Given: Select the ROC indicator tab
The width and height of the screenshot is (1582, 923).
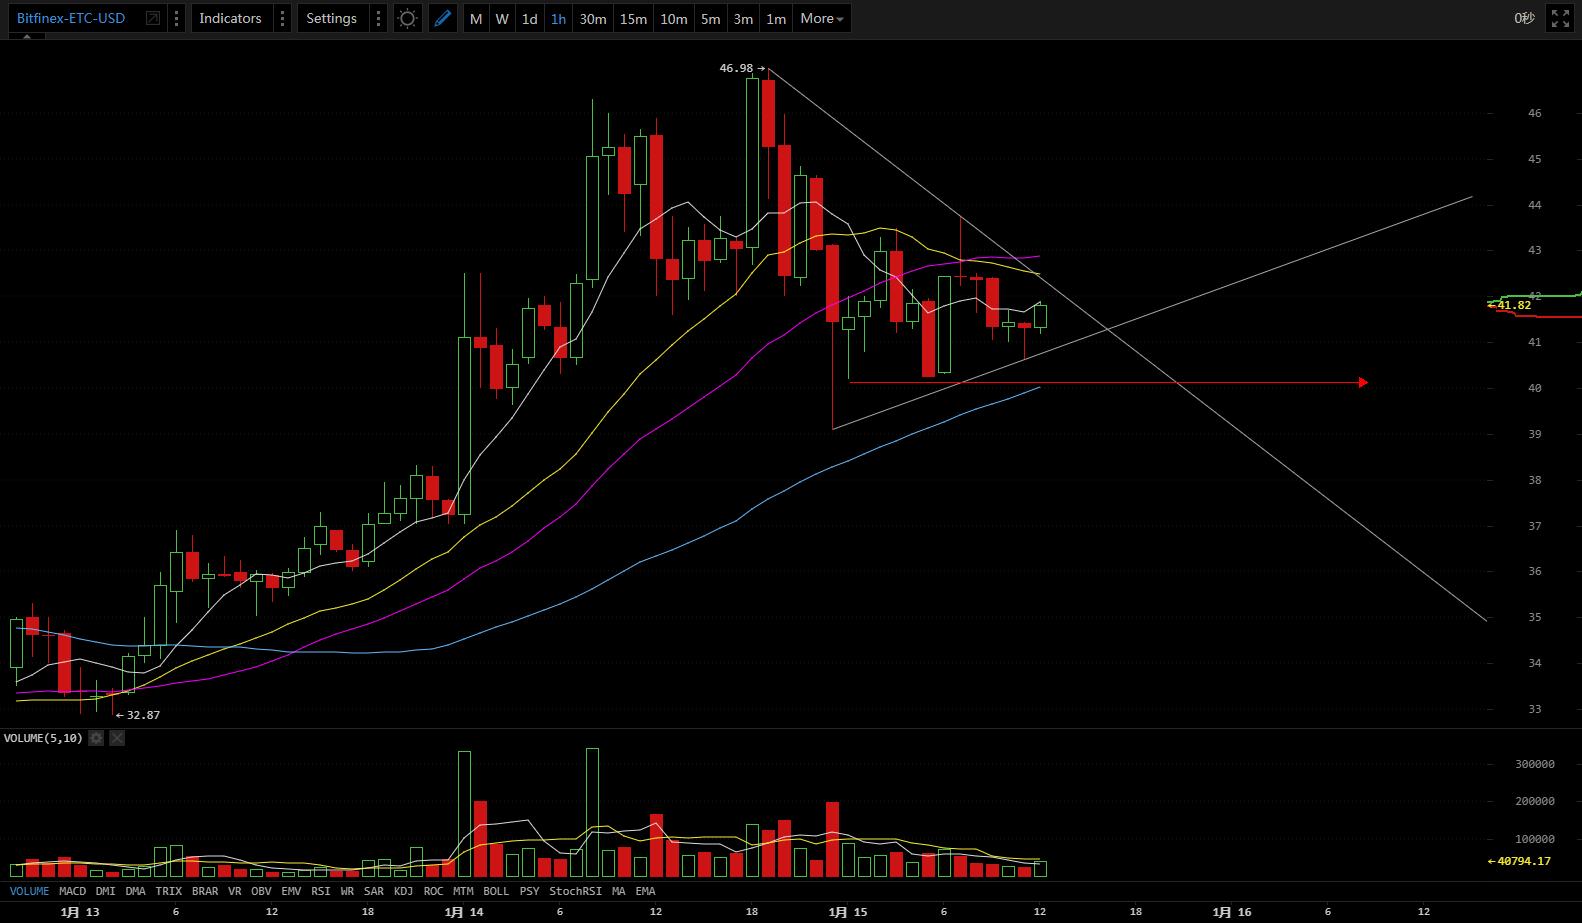Looking at the screenshot, I should tap(433, 891).
